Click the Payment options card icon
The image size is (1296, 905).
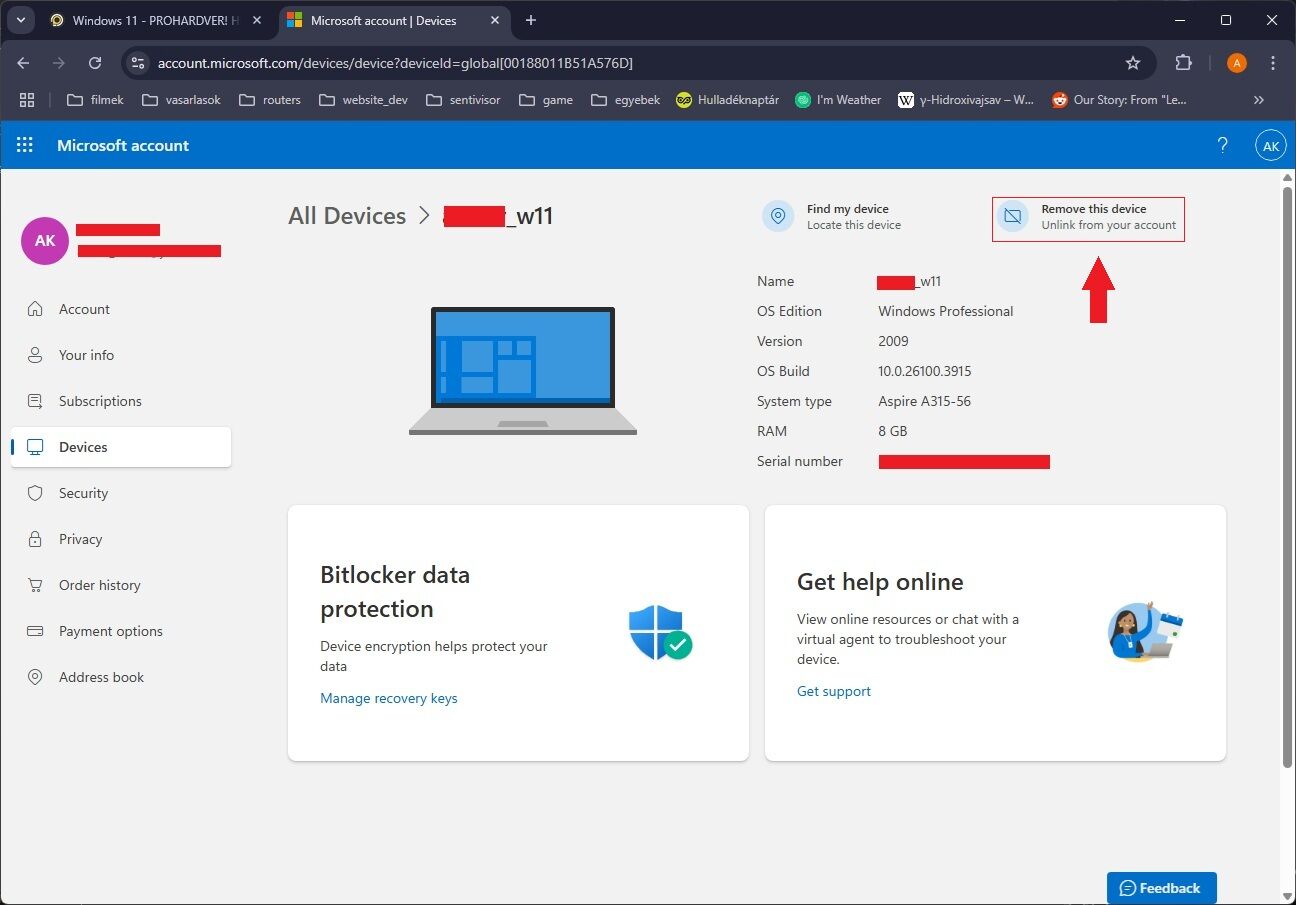(35, 631)
